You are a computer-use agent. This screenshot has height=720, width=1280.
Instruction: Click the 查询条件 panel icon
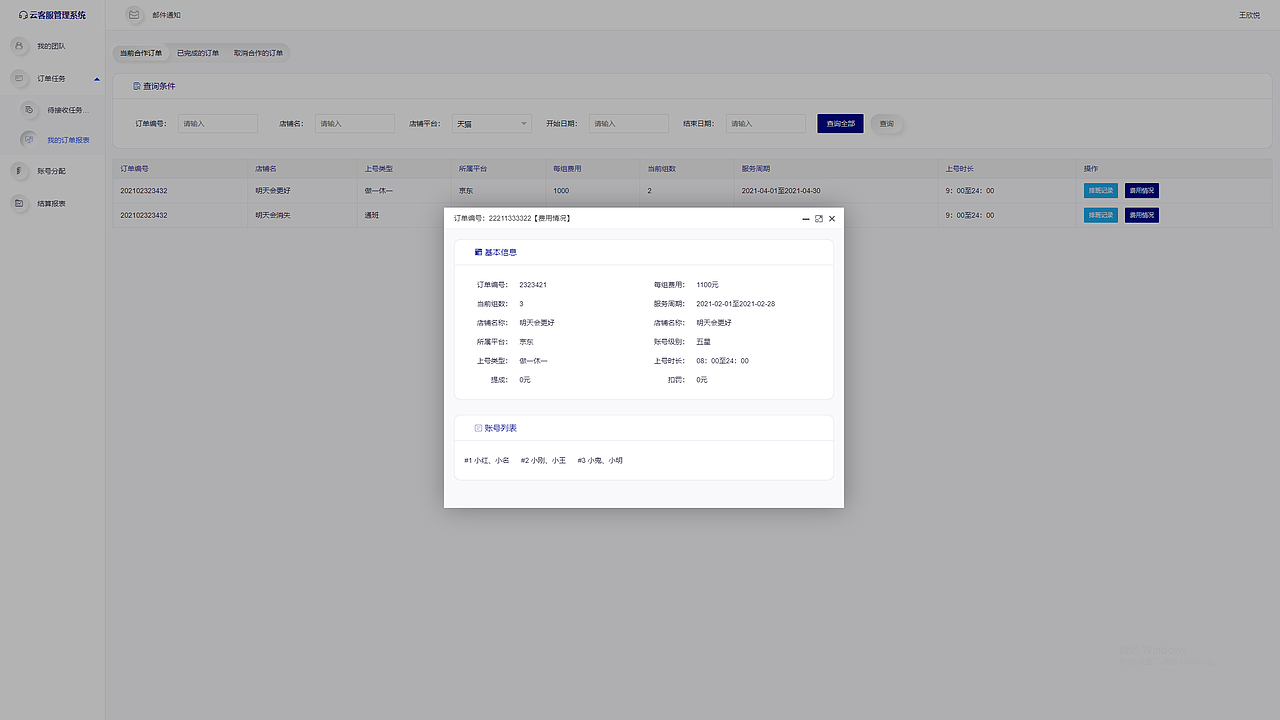point(137,87)
